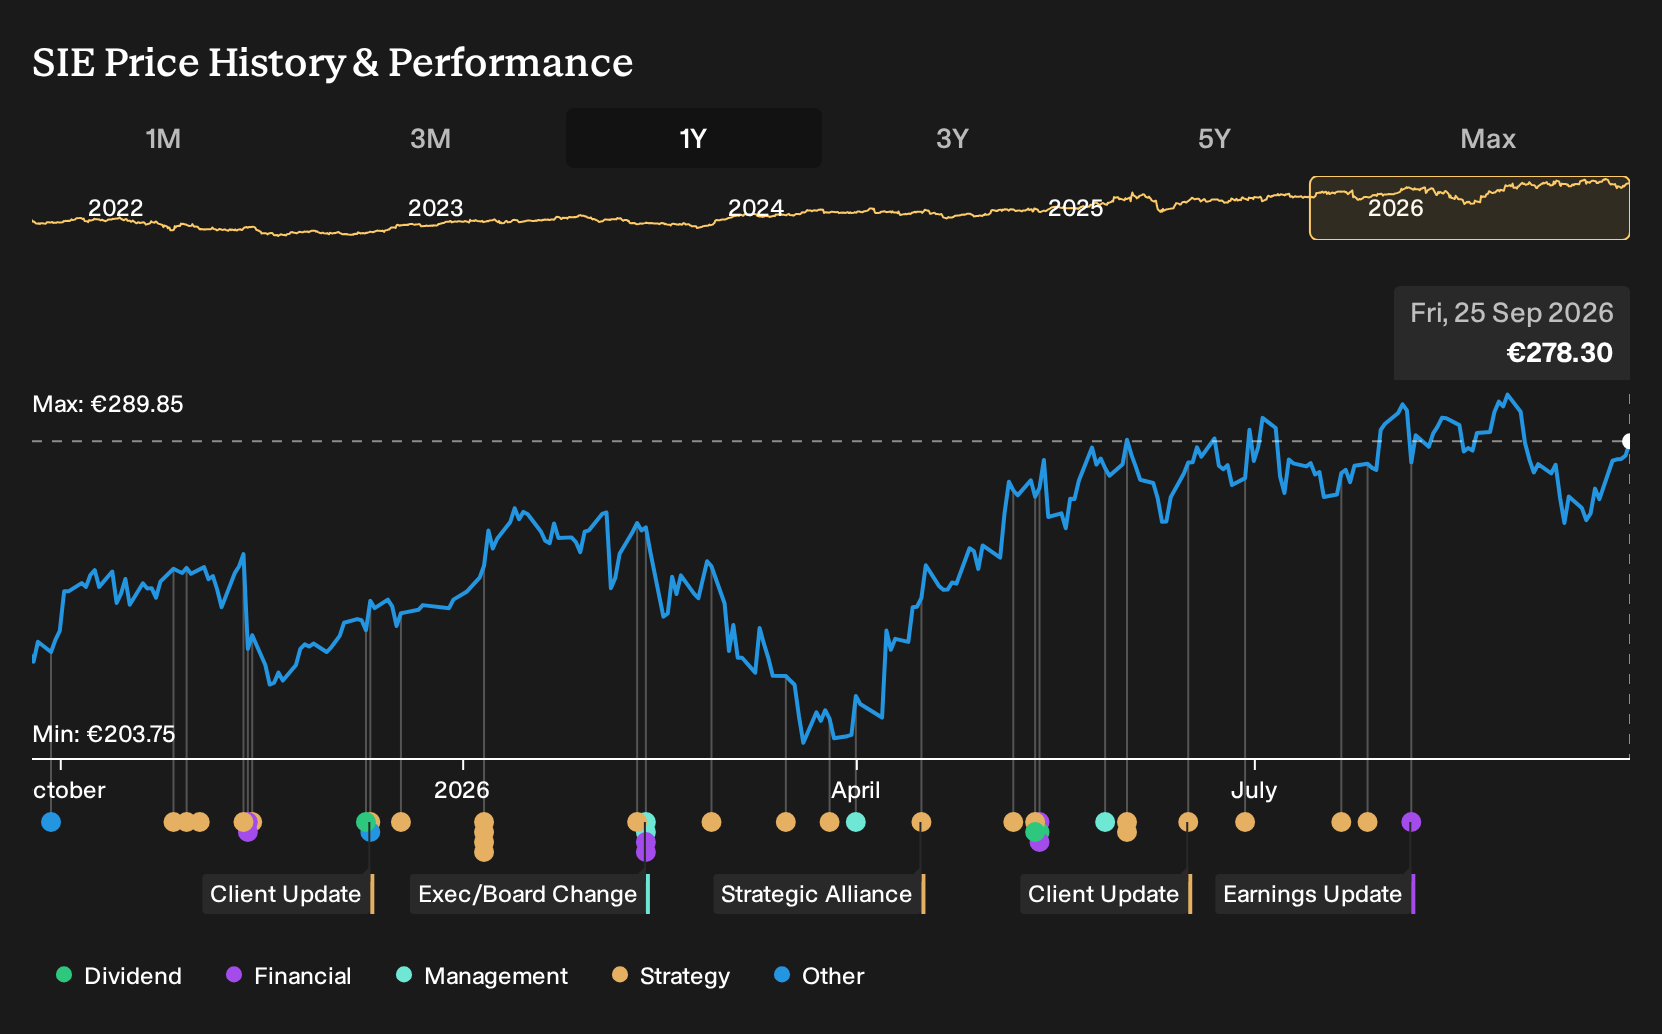Click purple Financial dot above Earnings Update
Viewport: 1662px width, 1034px height.
click(1411, 822)
